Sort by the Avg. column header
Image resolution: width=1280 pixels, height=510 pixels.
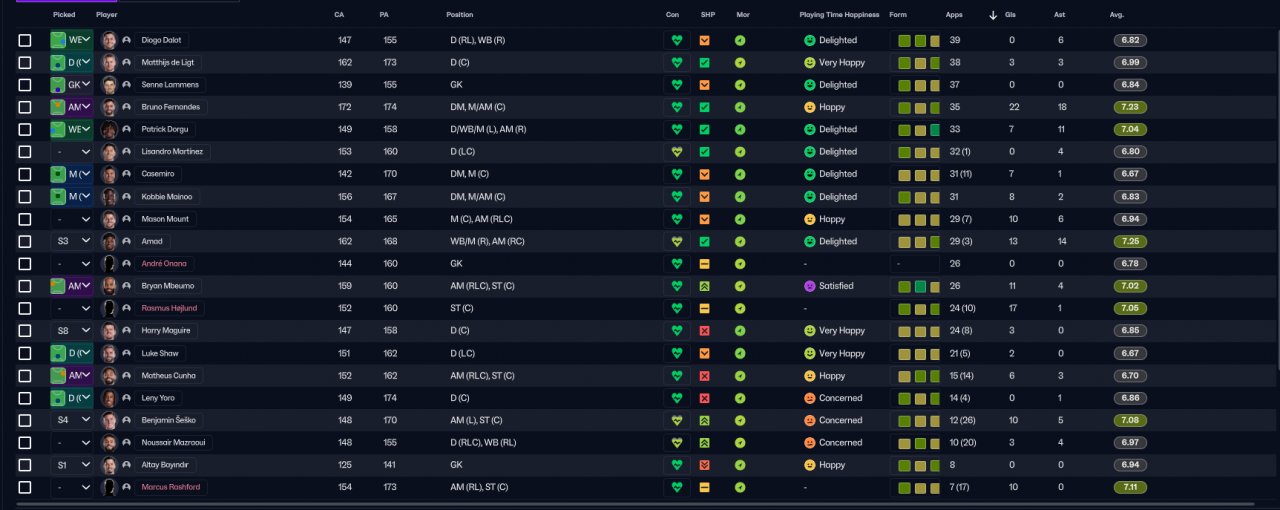pyautogui.click(x=1117, y=15)
